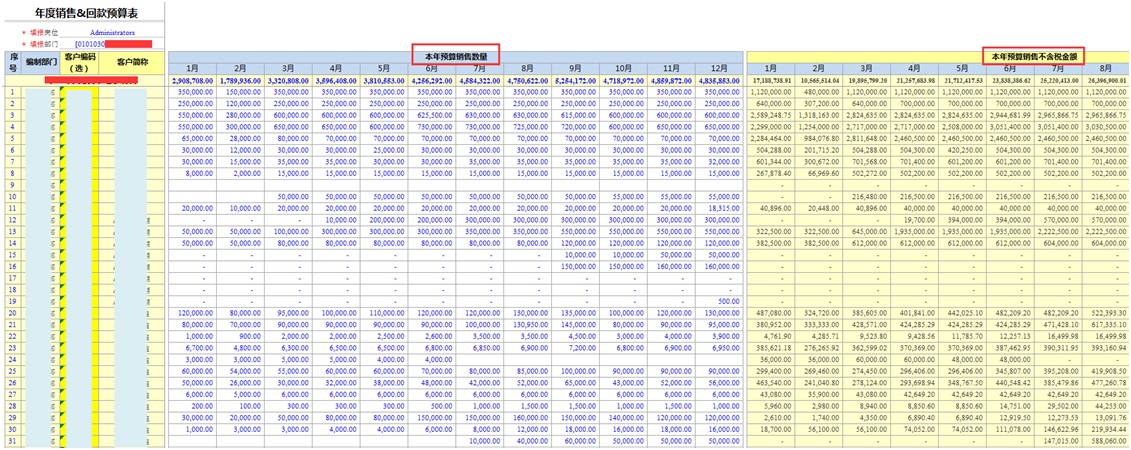The height and width of the screenshot is (450, 1131).
Task: Select the amount cell 2,944,681.99
Action: click(1011, 115)
